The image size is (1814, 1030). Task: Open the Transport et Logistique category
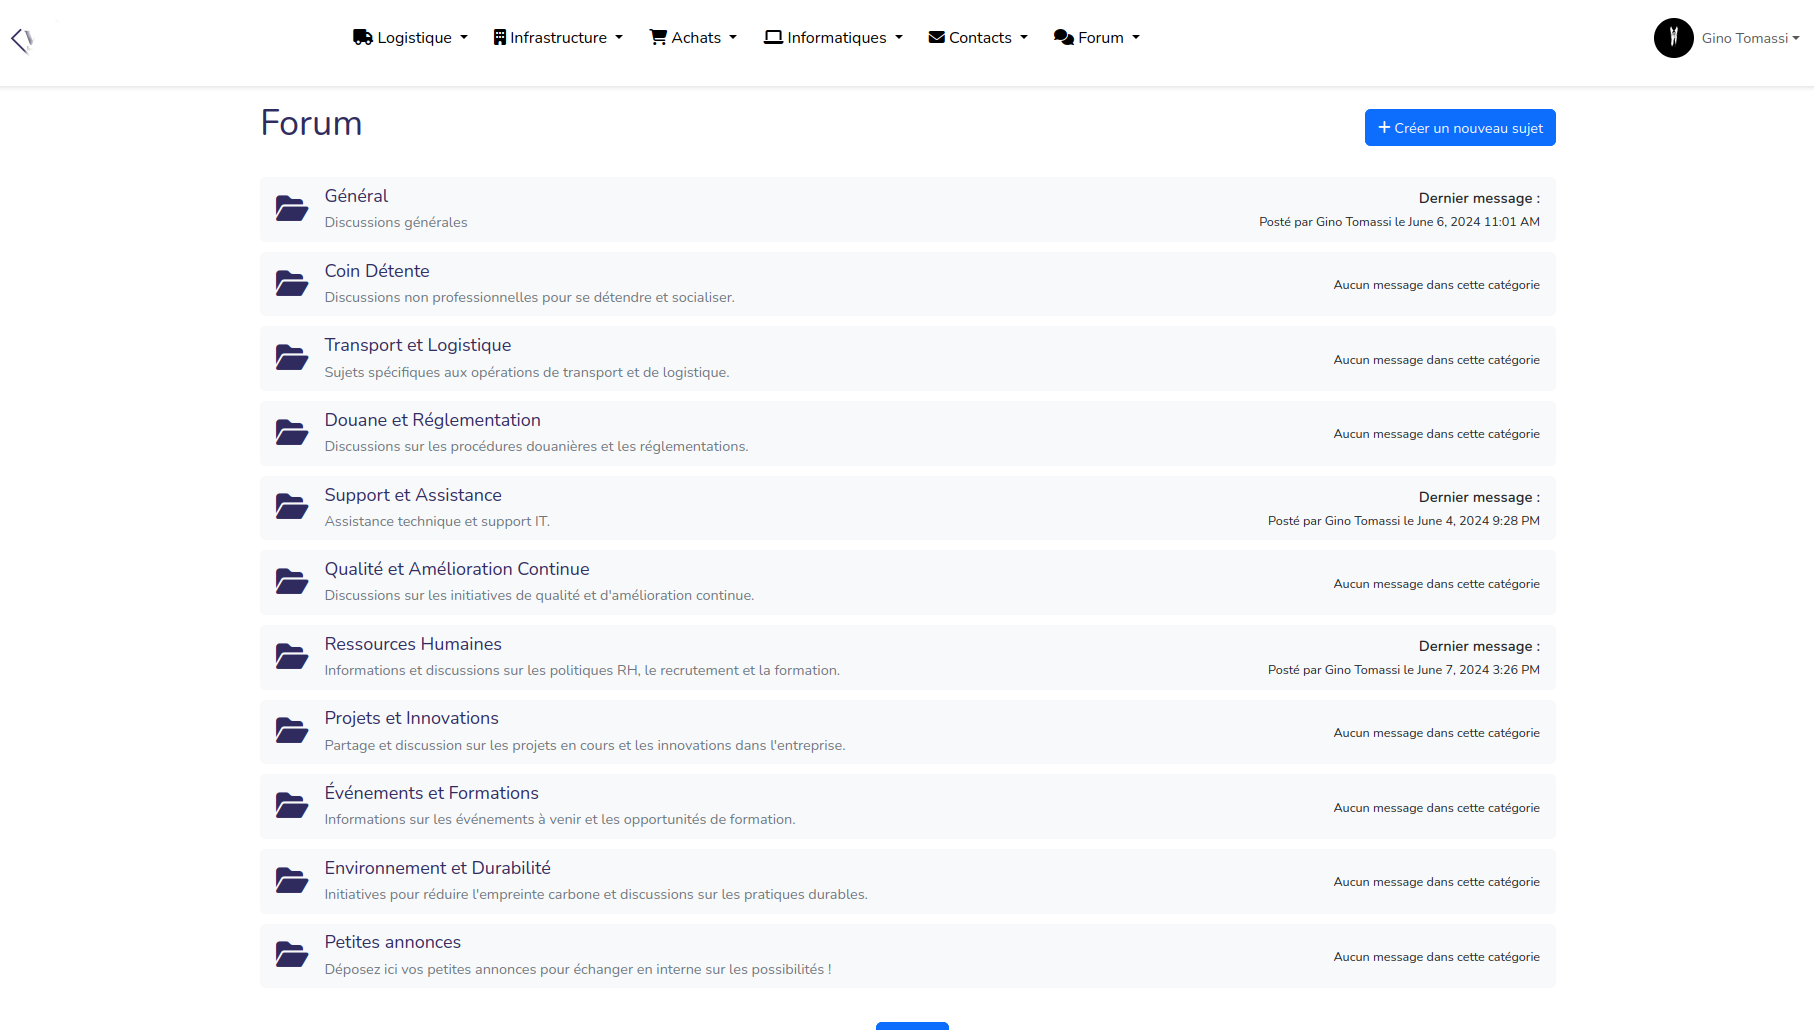pos(417,345)
